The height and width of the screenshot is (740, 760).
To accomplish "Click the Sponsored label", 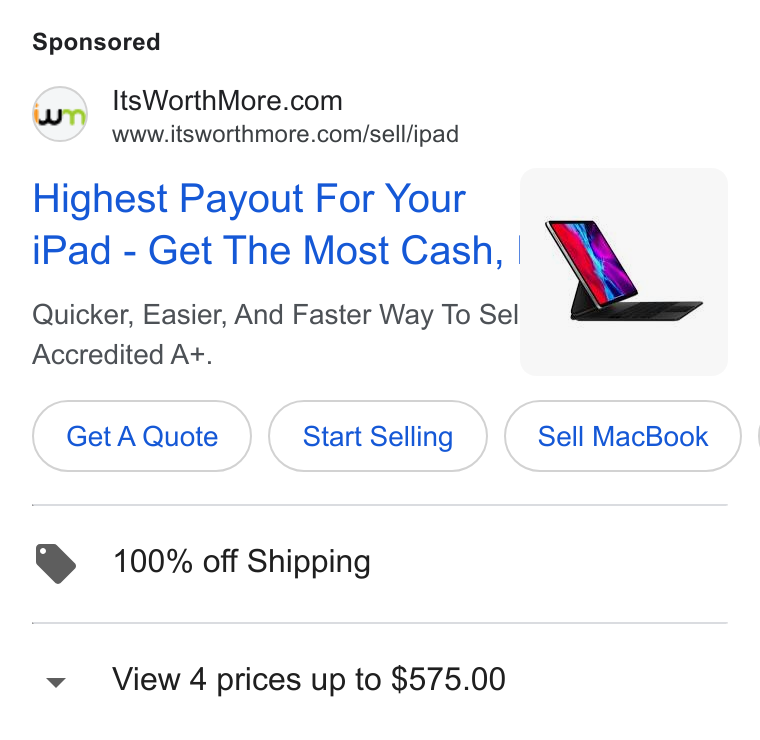I will pyautogui.click(x=96, y=42).
